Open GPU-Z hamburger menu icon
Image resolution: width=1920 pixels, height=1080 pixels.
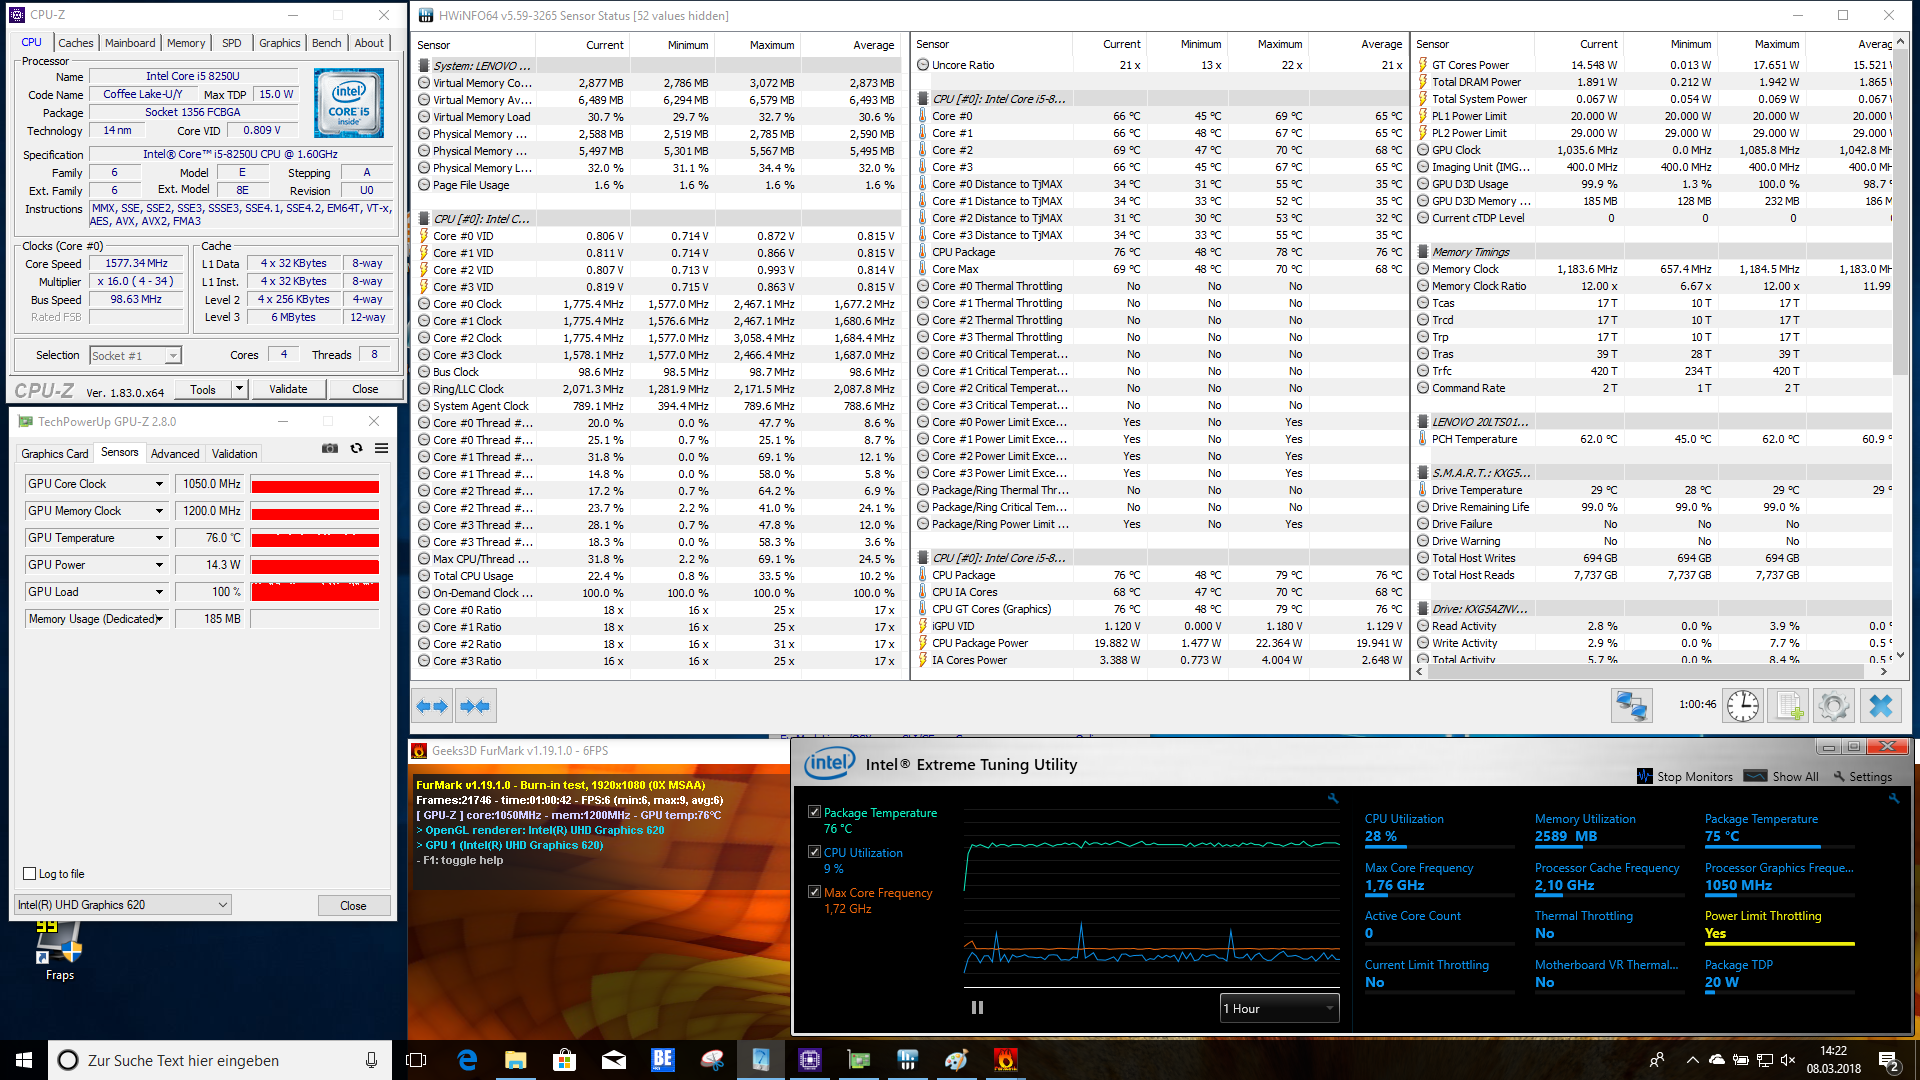pyautogui.click(x=382, y=448)
